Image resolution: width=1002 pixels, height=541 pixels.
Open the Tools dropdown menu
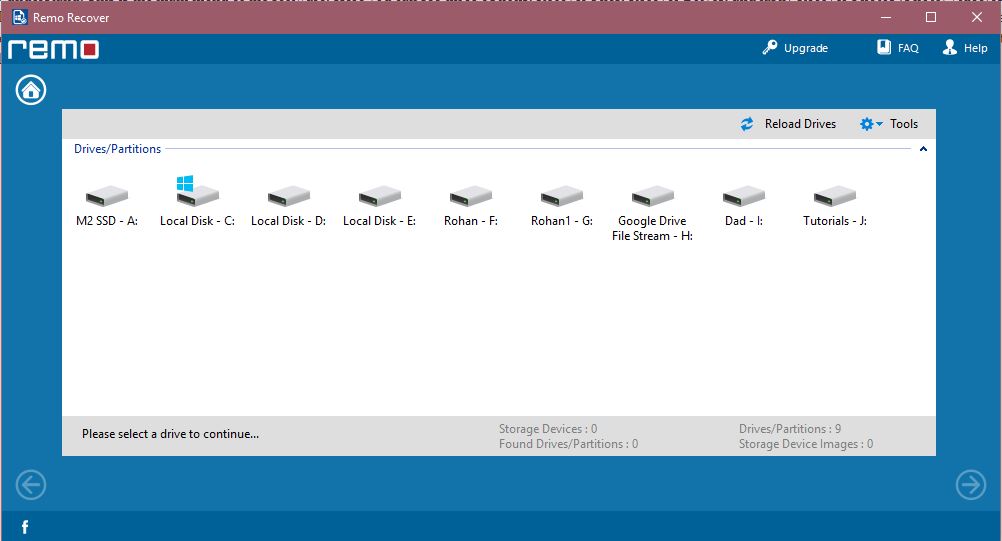click(888, 124)
